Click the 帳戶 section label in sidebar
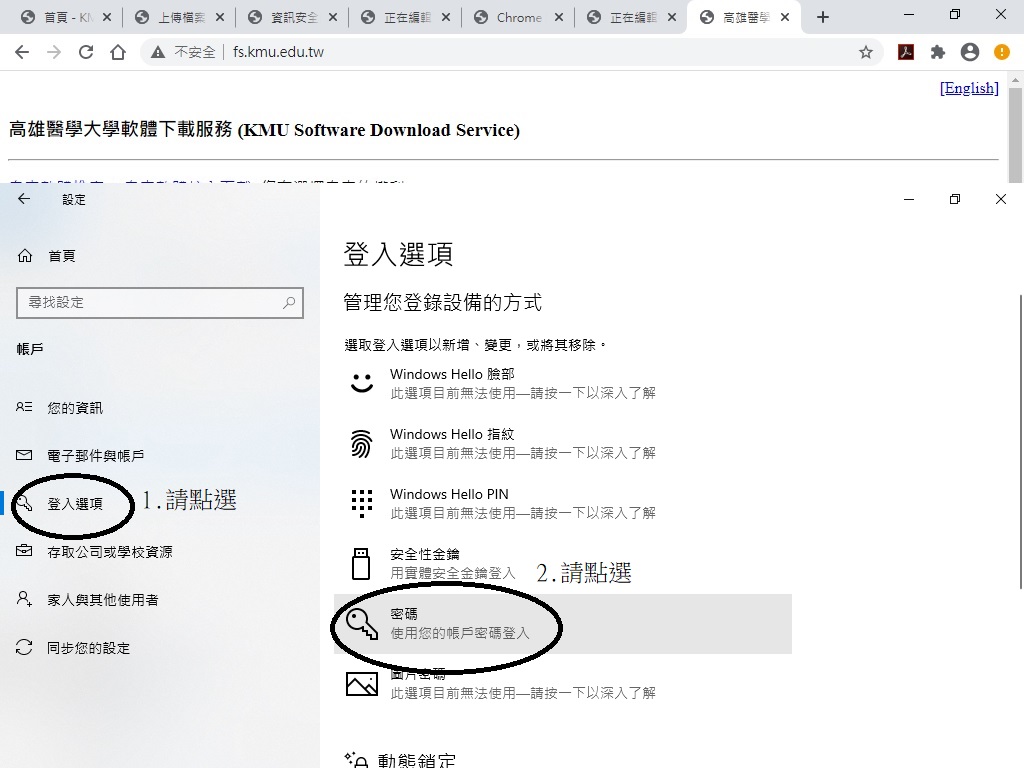Image resolution: width=1024 pixels, height=768 pixels. (x=30, y=349)
